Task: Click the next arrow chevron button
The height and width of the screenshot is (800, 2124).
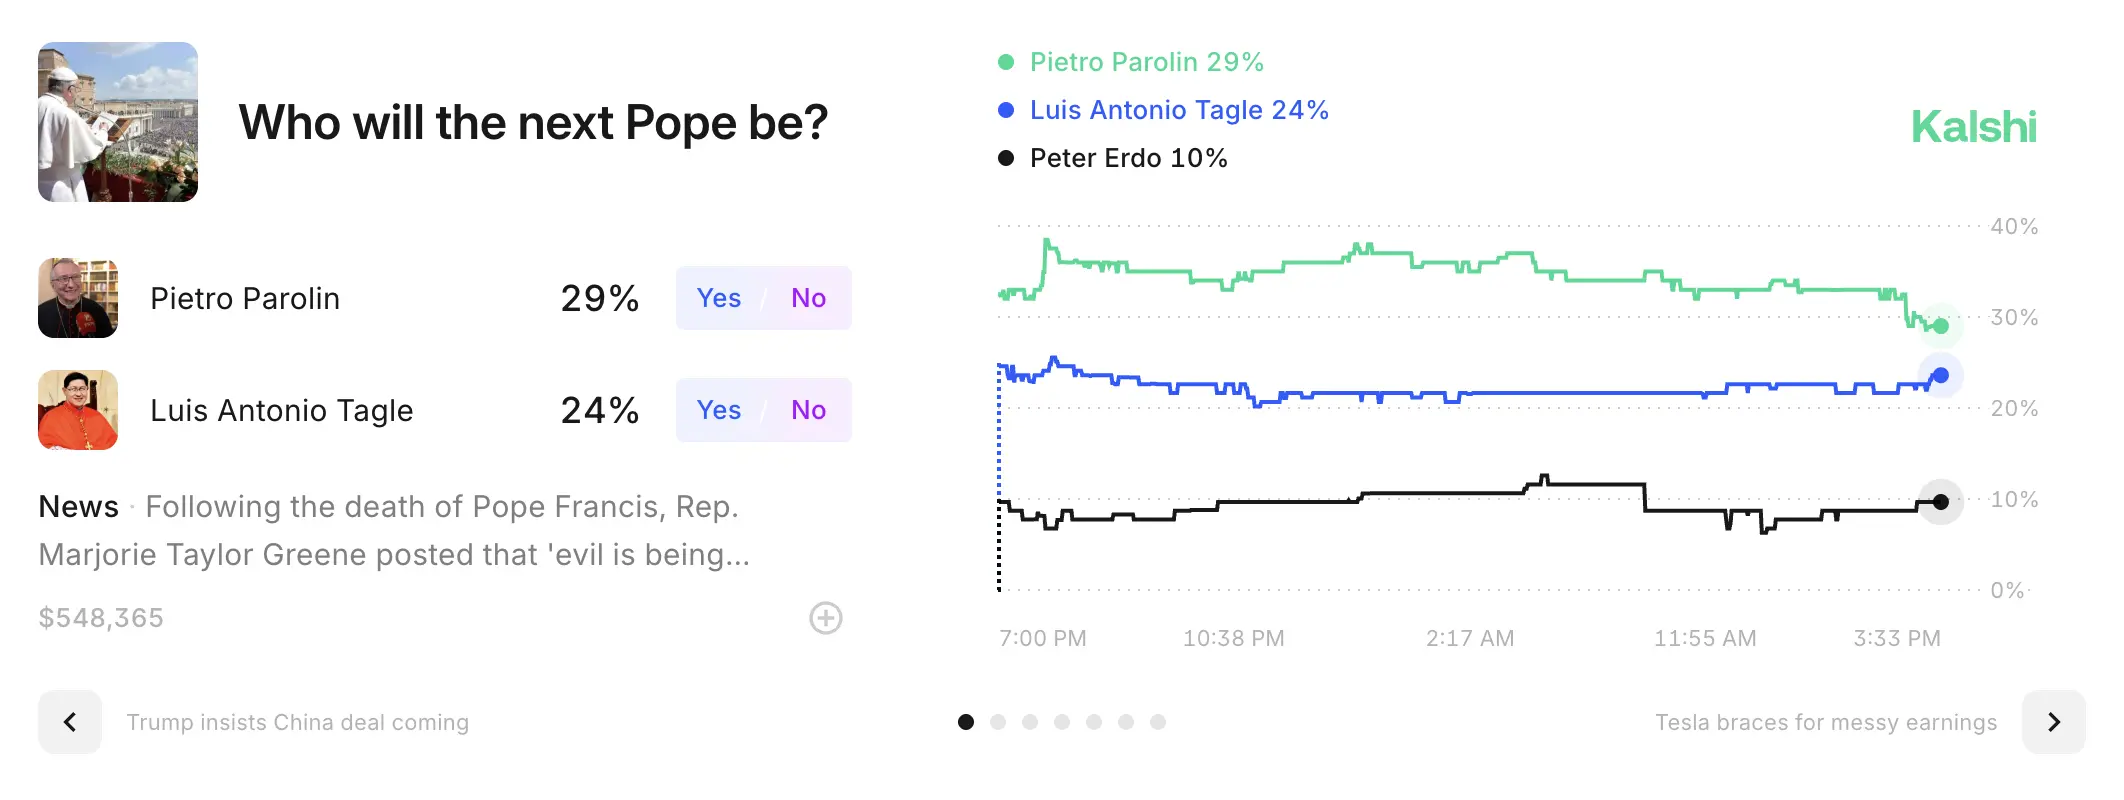Action: coord(2053,722)
